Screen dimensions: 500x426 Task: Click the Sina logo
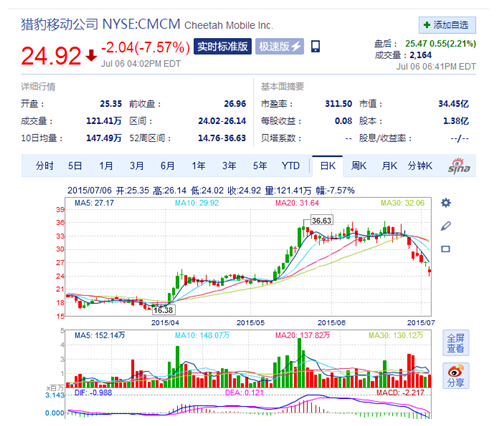coord(459,166)
